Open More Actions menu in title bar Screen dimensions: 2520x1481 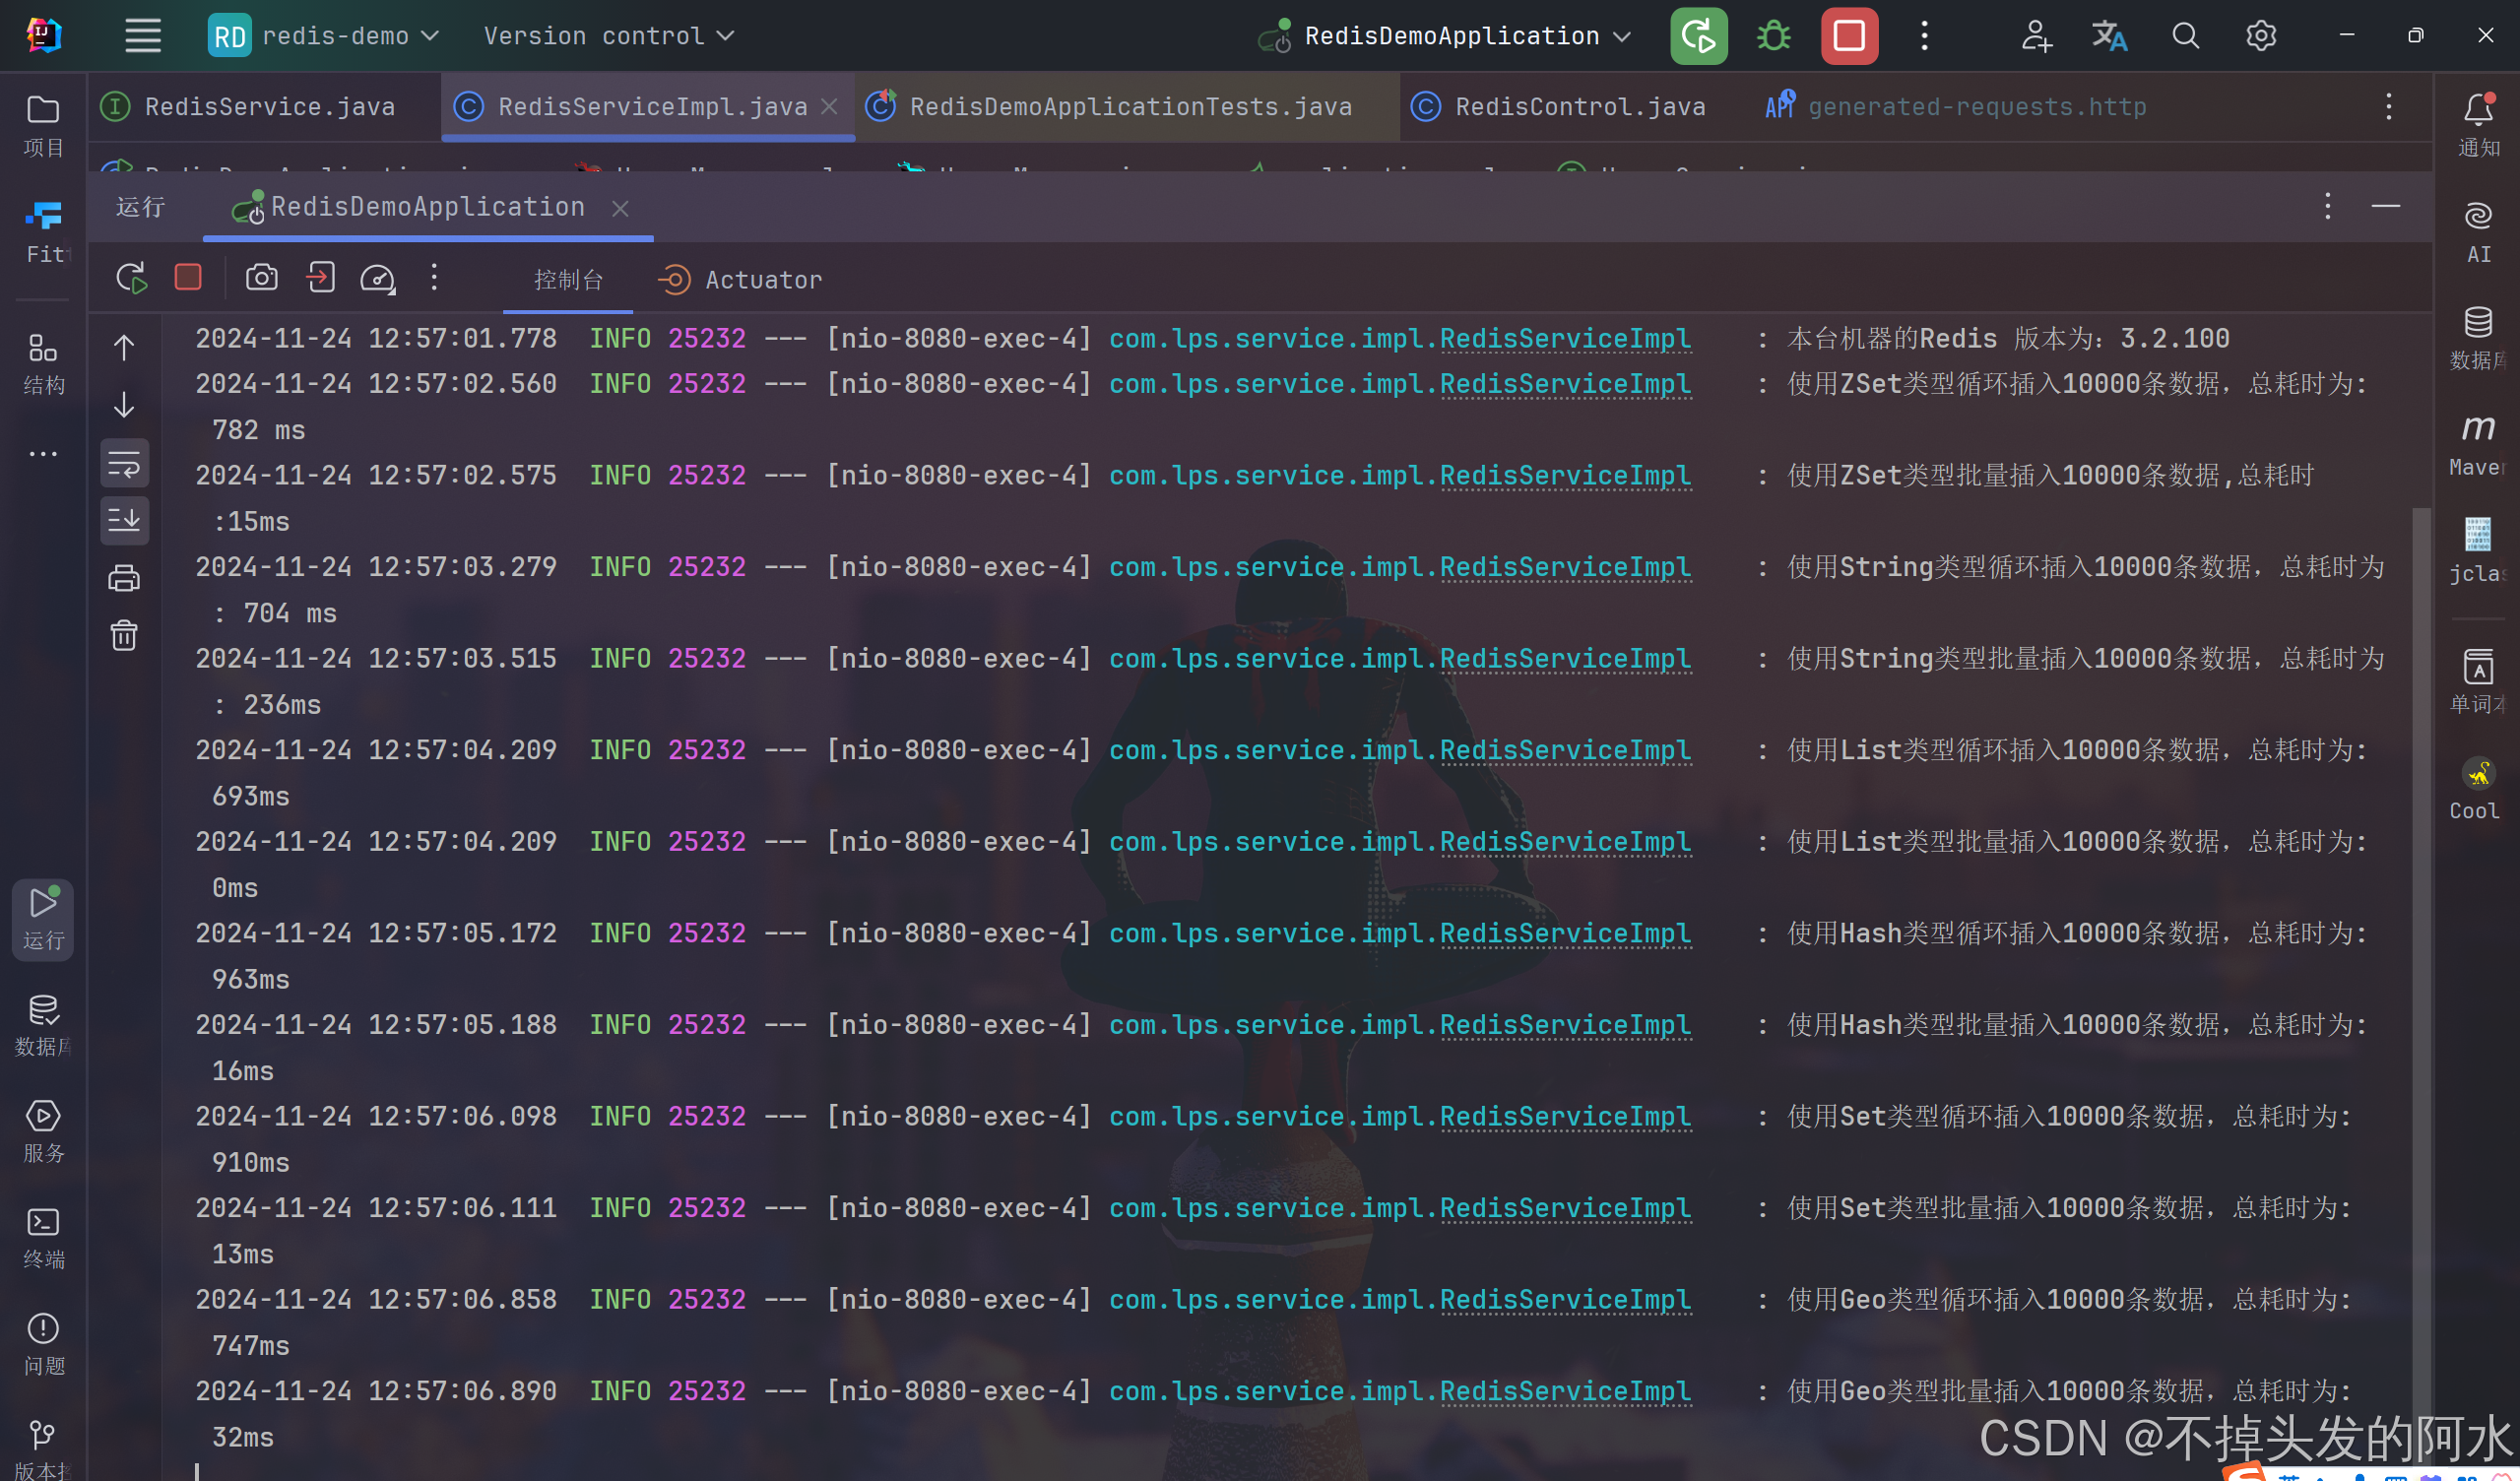pyautogui.click(x=1924, y=36)
